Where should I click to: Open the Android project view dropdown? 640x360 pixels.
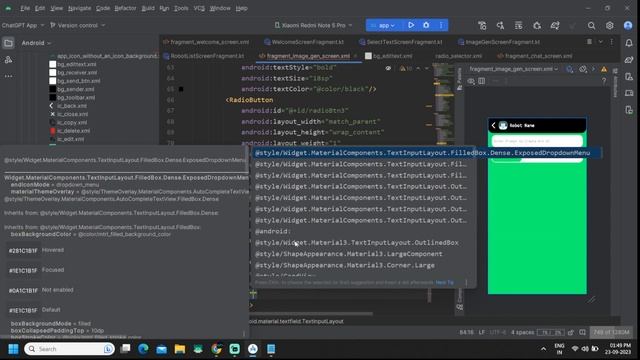(x=36, y=43)
